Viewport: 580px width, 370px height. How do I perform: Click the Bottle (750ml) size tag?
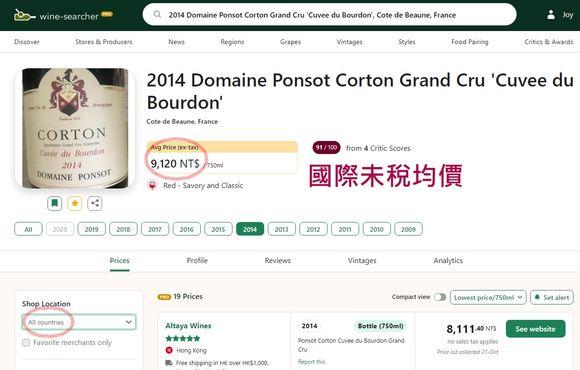pyautogui.click(x=381, y=326)
